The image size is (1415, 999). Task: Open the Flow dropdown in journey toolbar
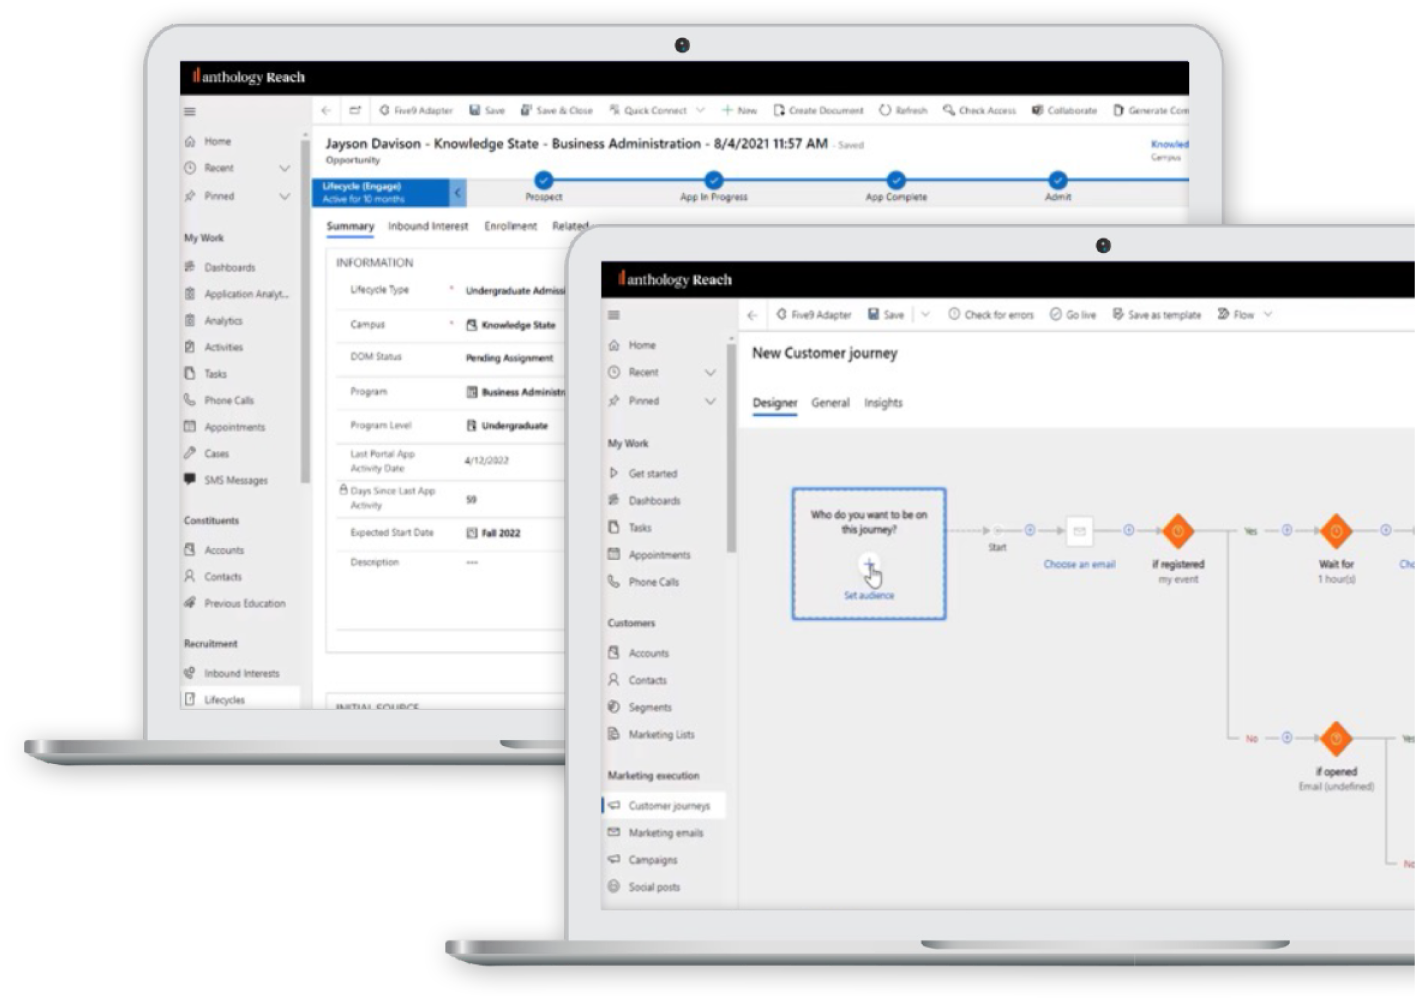pyautogui.click(x=1245, y=314)
